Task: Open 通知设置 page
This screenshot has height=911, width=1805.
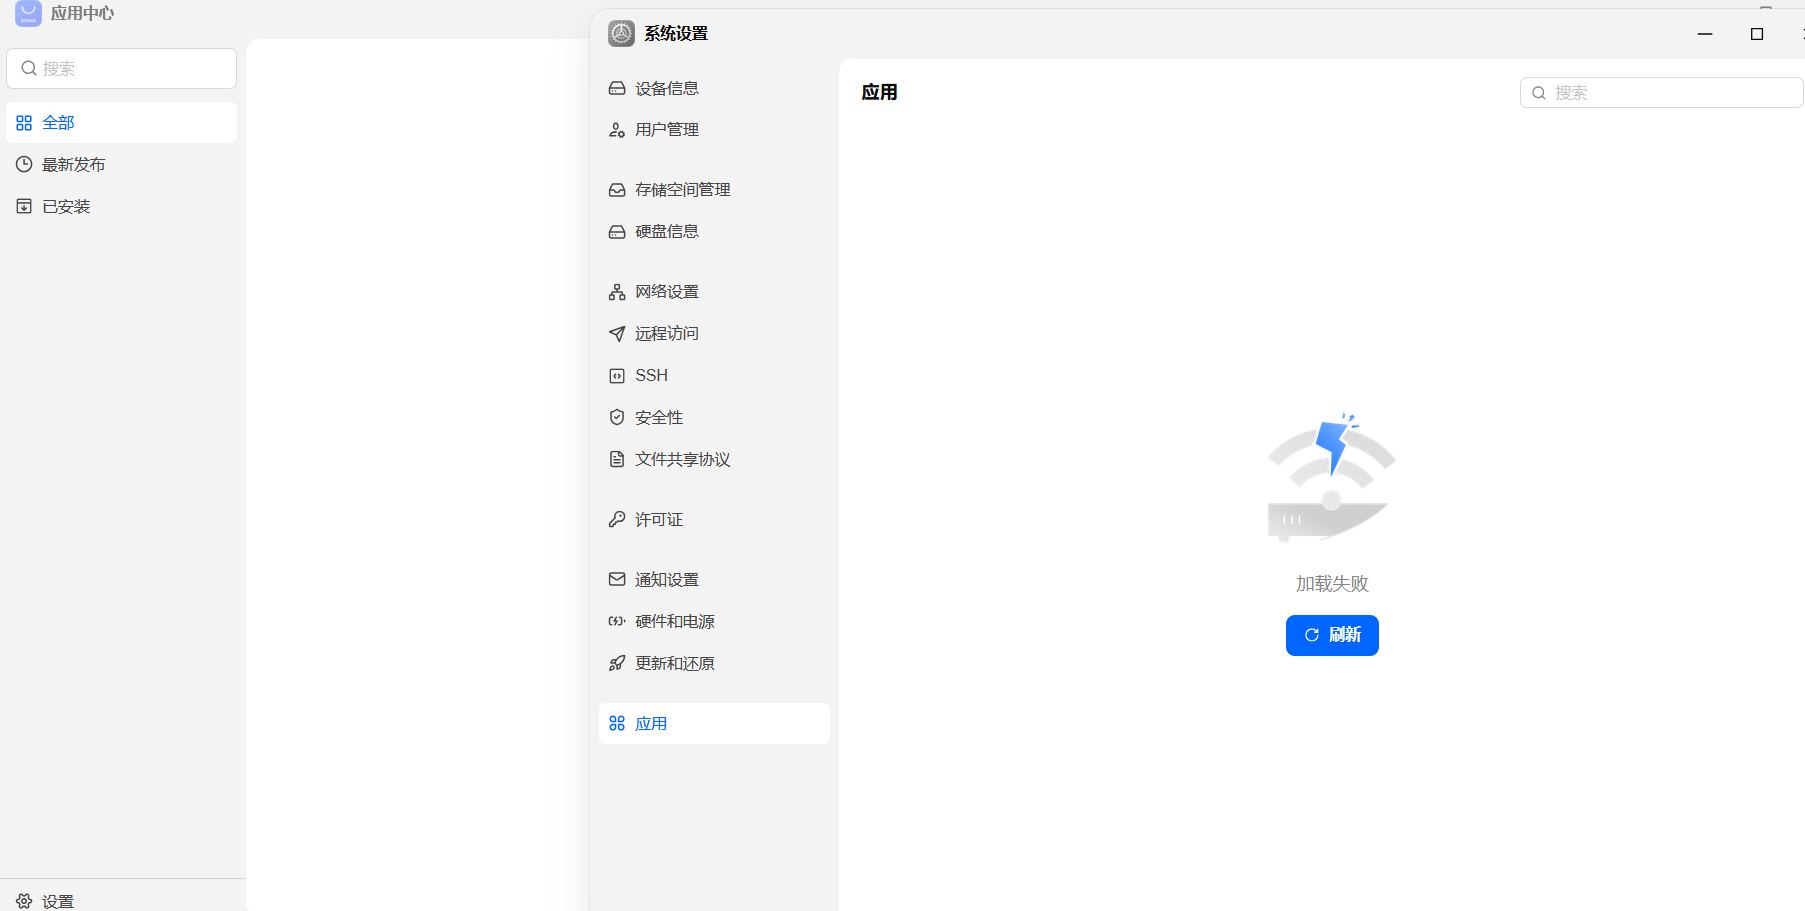Action: (714, 579)
